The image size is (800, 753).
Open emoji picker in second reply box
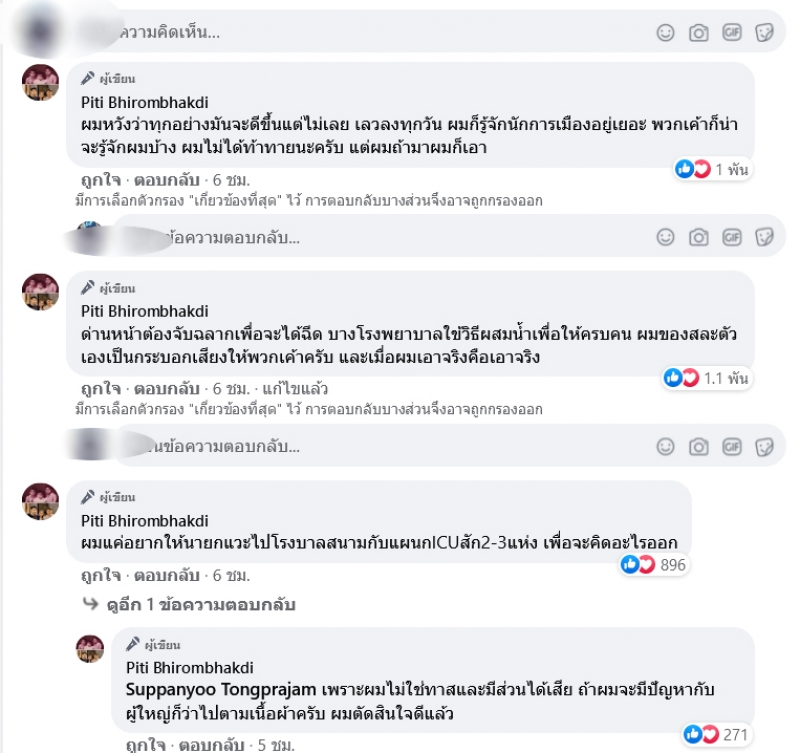coord(665,447)
